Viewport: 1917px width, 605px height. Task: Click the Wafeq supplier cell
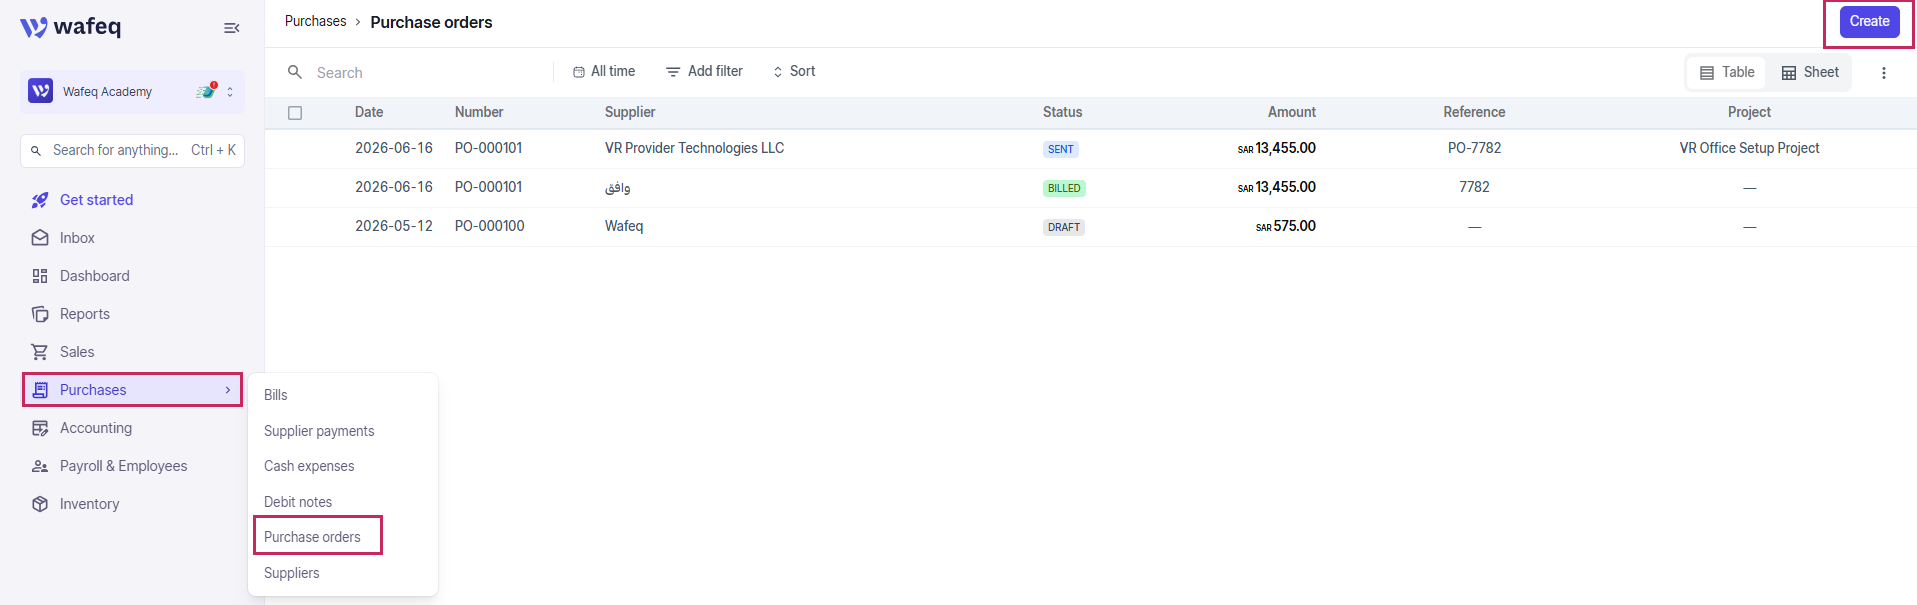pos(624,226)
